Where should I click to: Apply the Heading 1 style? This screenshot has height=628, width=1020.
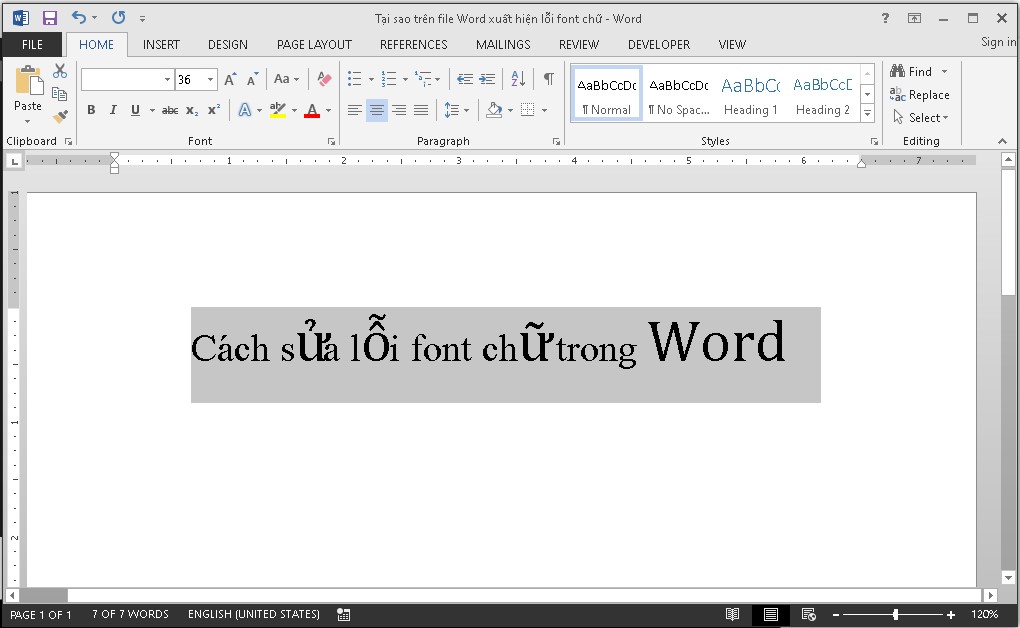(x=751, y=94)
